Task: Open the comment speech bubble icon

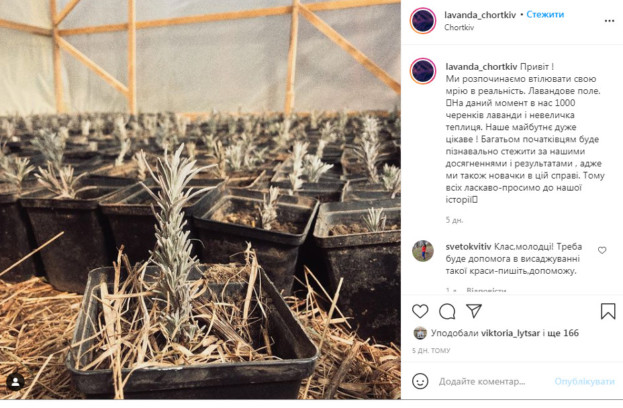Action: click(x=447, y=311)
